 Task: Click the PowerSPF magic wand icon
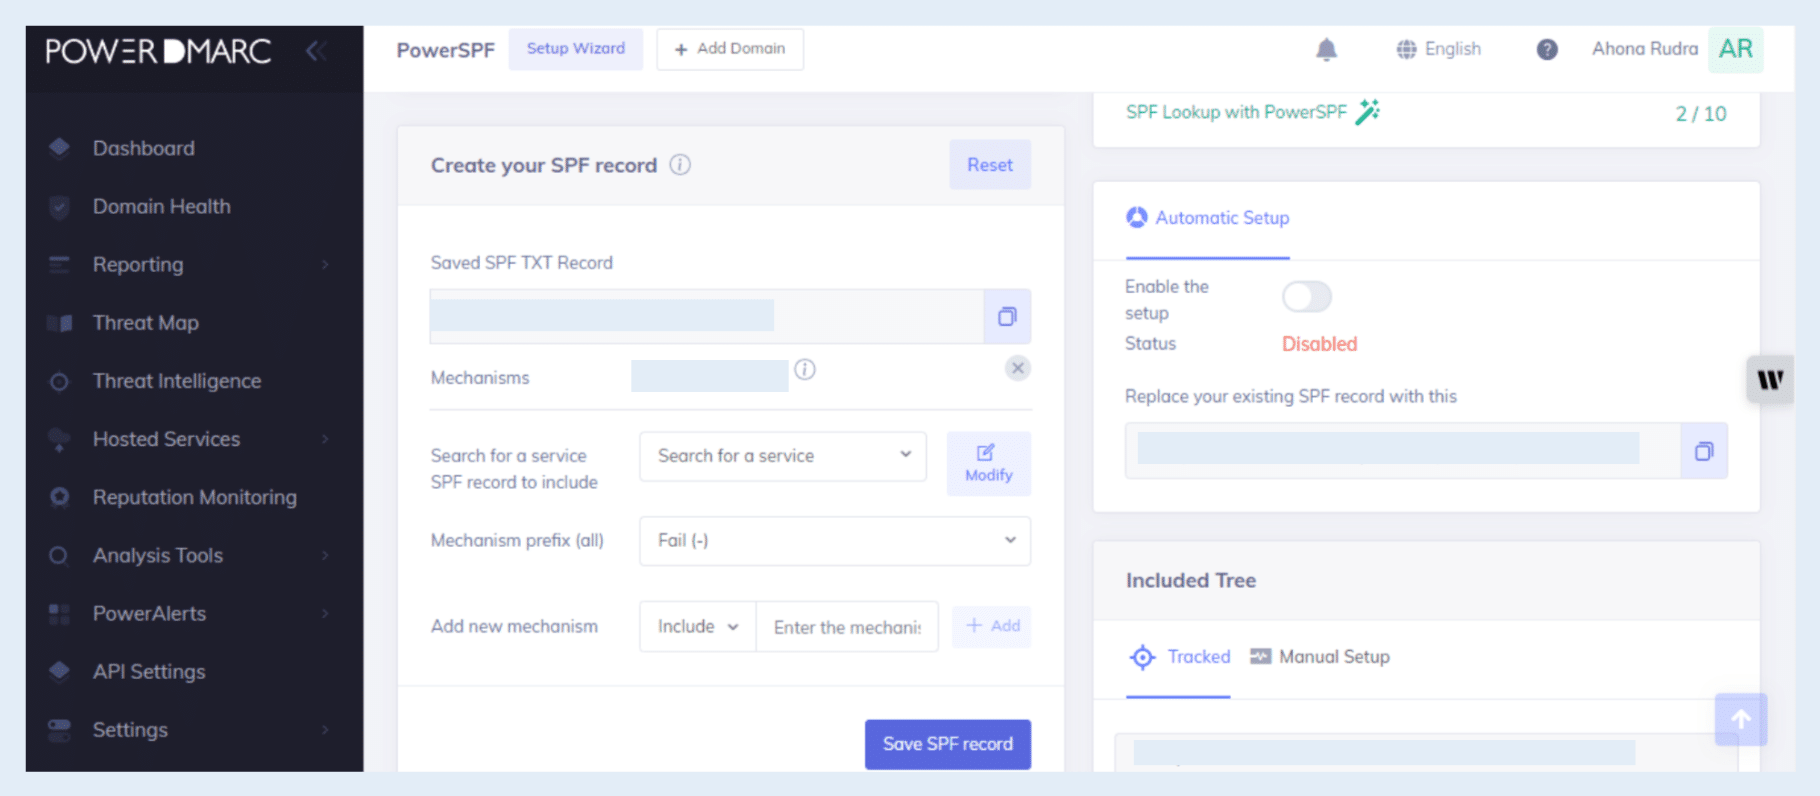pos(1367,112)
